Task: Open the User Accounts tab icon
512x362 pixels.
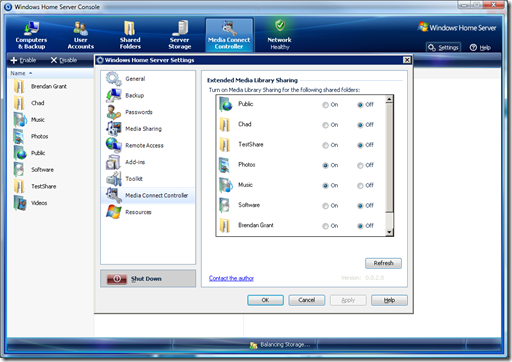Action: [x=81, y=28]
